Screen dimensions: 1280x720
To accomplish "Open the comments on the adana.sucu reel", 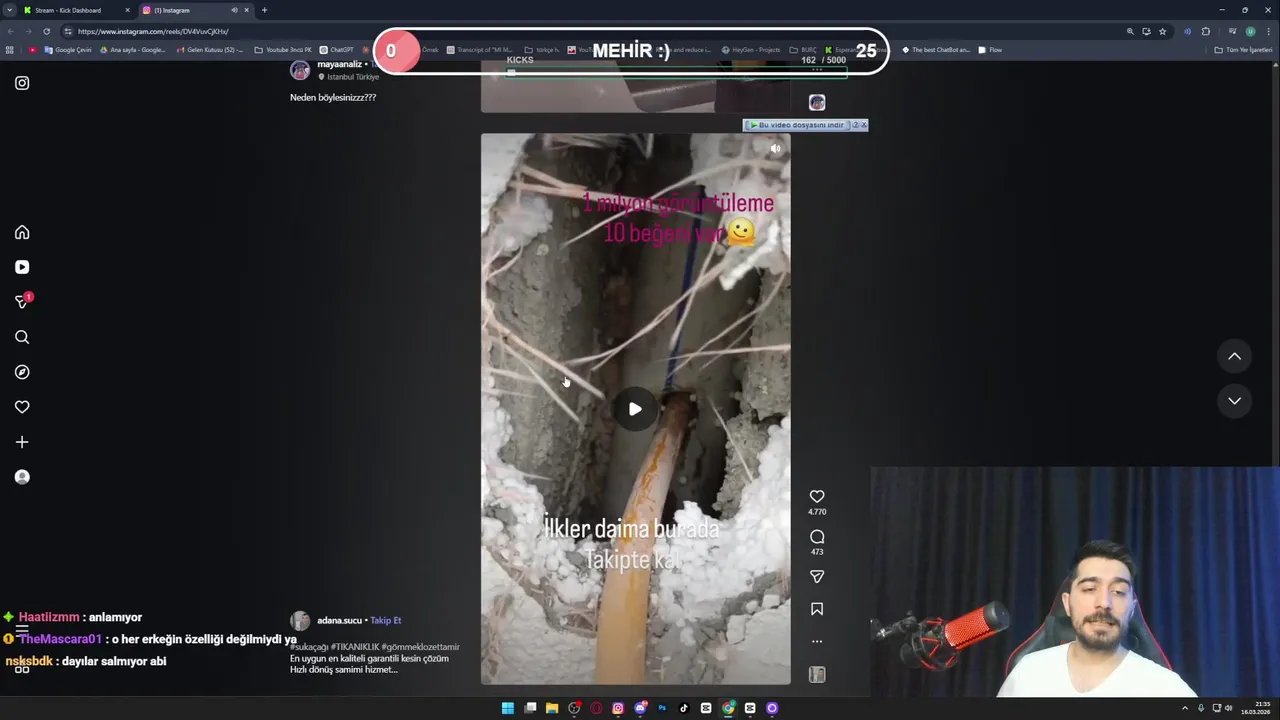I will 817,537.
